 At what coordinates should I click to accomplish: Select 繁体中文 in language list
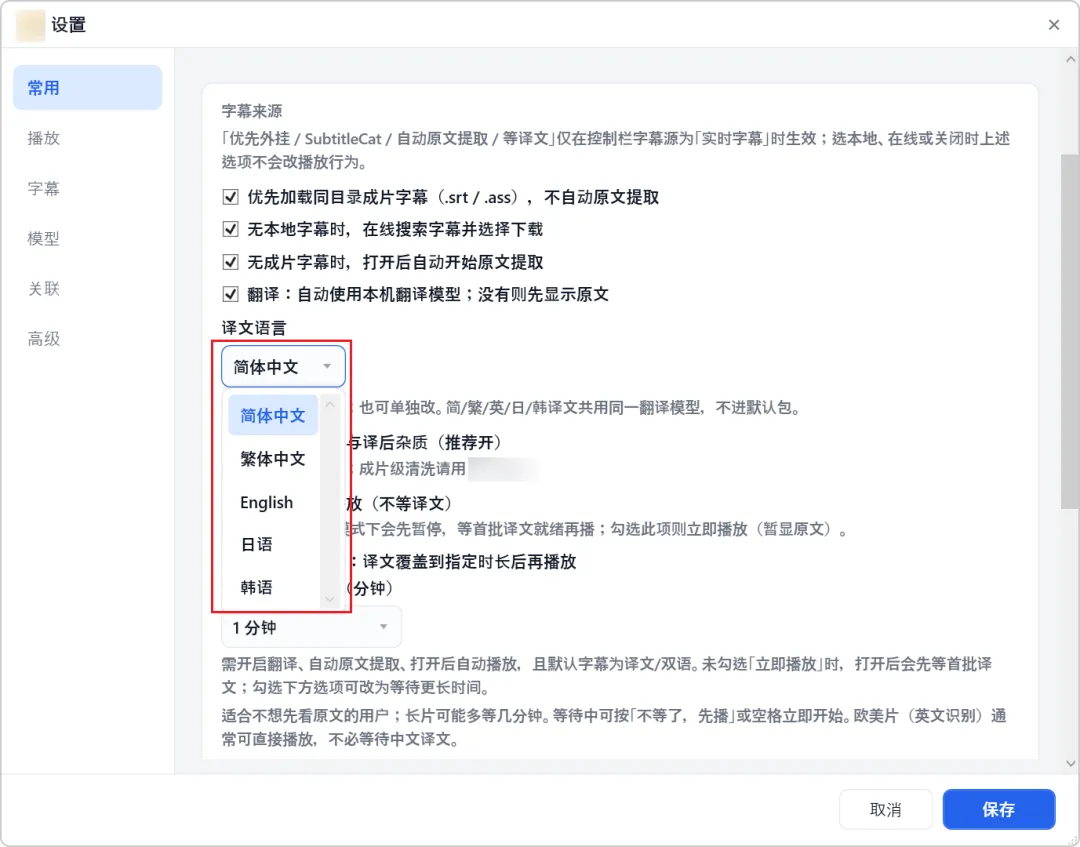(273, 459)
